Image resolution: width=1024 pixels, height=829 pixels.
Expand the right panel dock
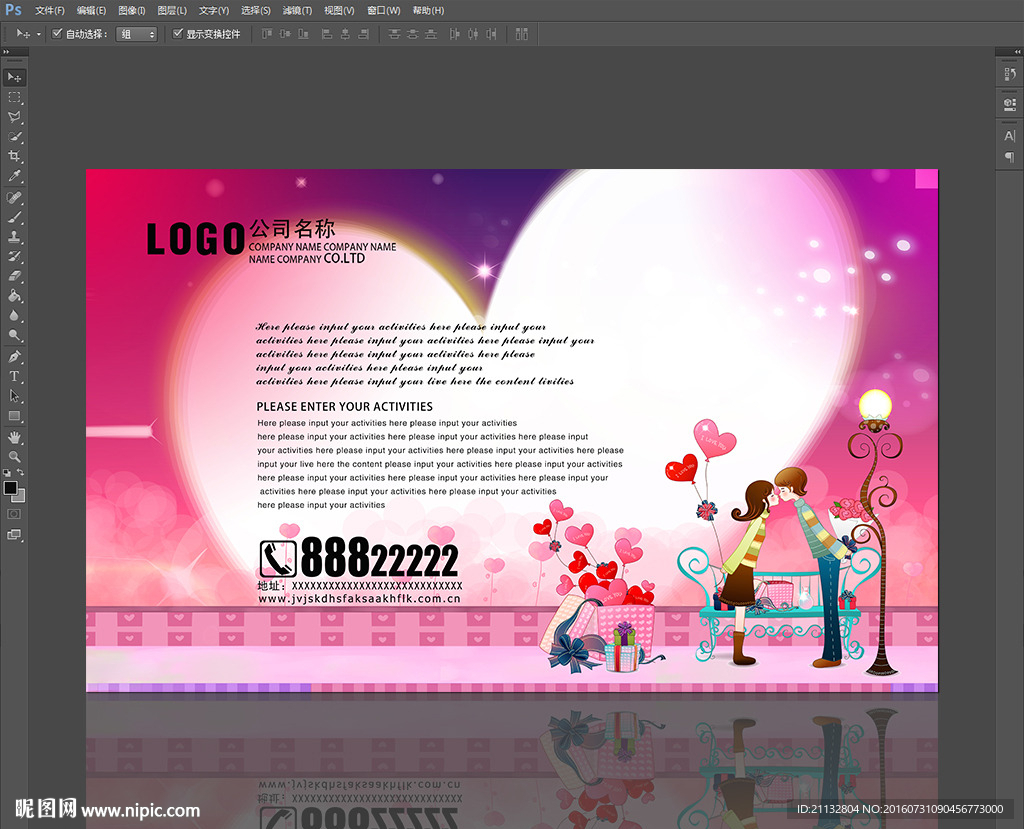(1017, 51)
